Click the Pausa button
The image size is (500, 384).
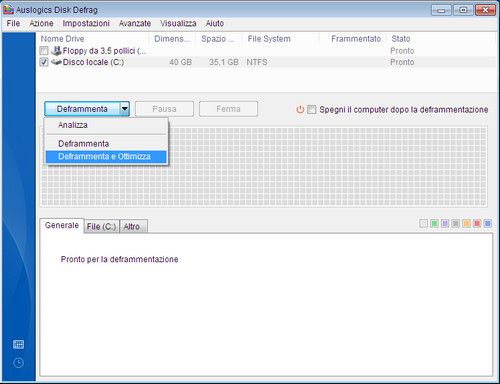coord(164,109)
